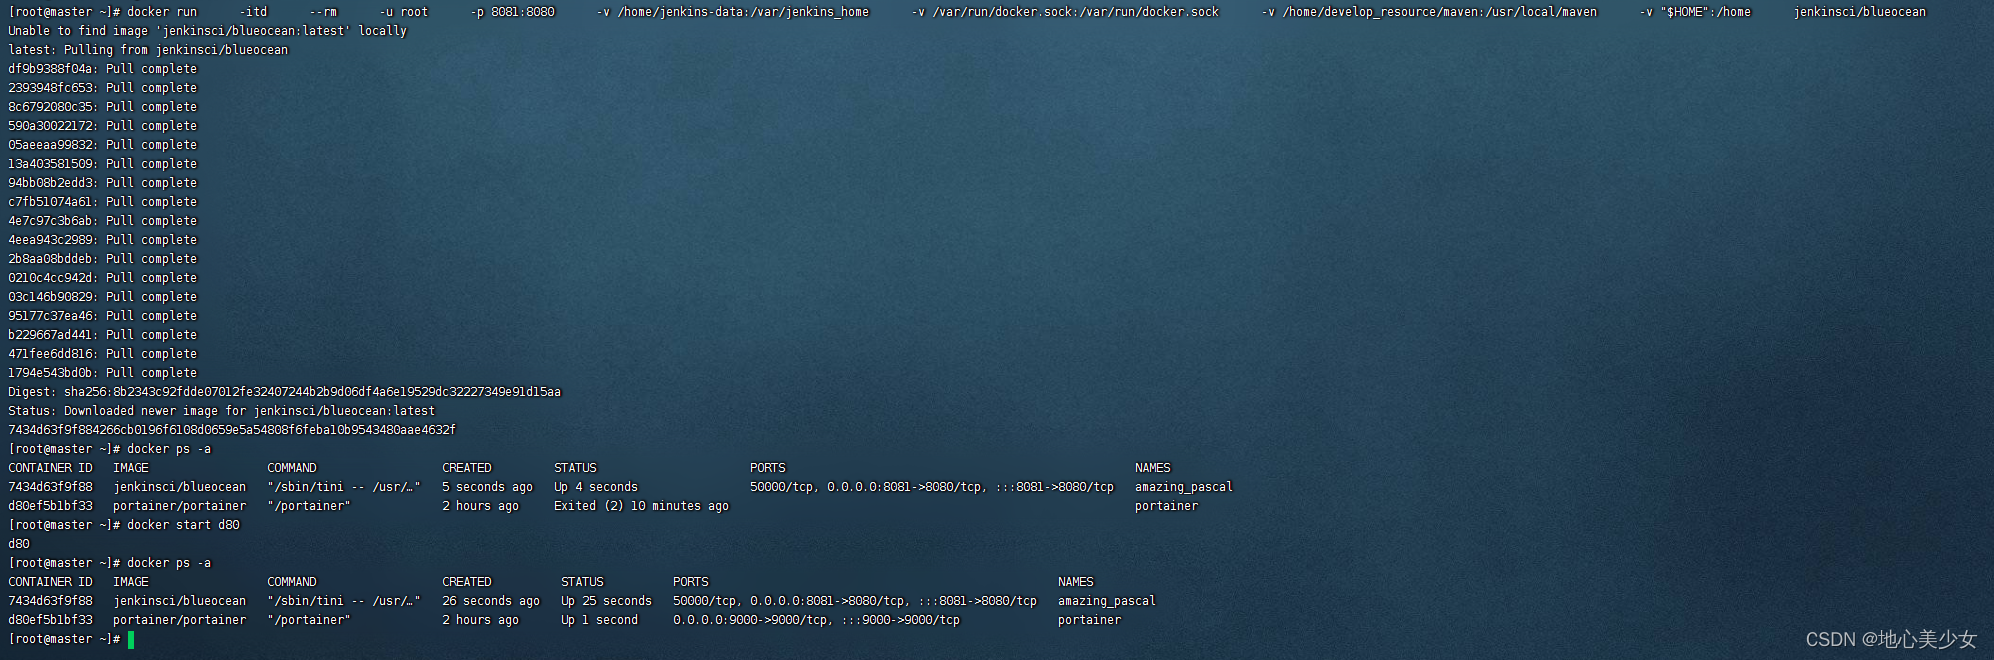This screenshot has height=660, width=1994.
Task: Click 'Exited (2) 10 minutes ago' status
Action: [641, 506]
